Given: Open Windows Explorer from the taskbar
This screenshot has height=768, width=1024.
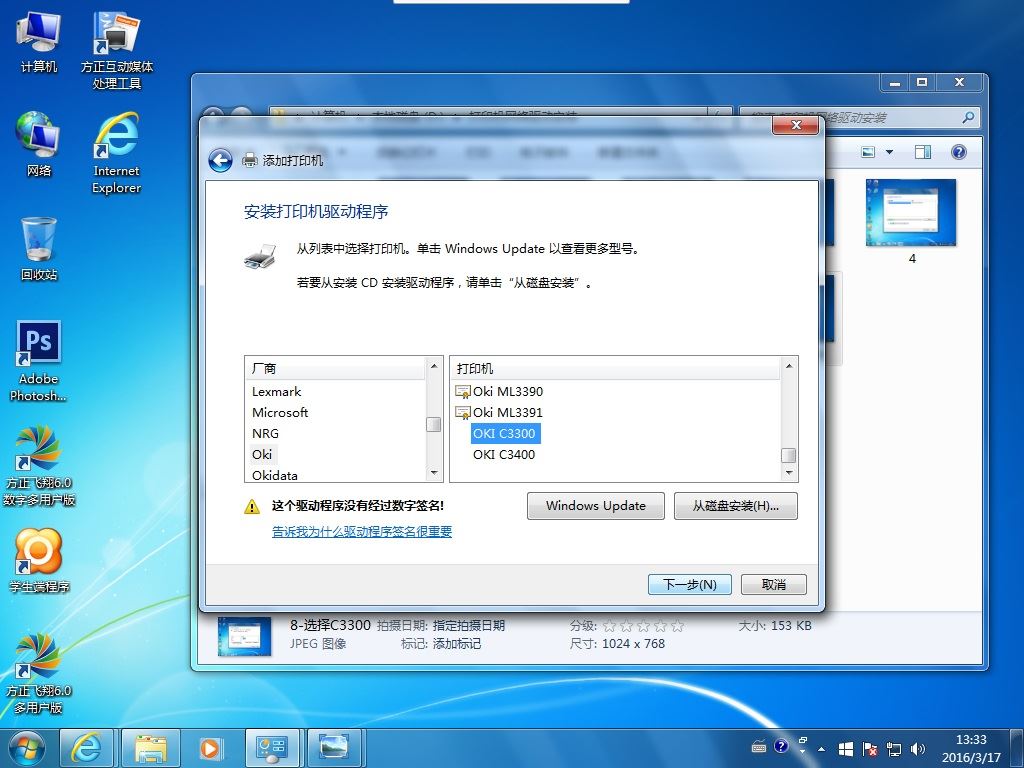Looking at the screenshot, I should click(x=151, y=748).
